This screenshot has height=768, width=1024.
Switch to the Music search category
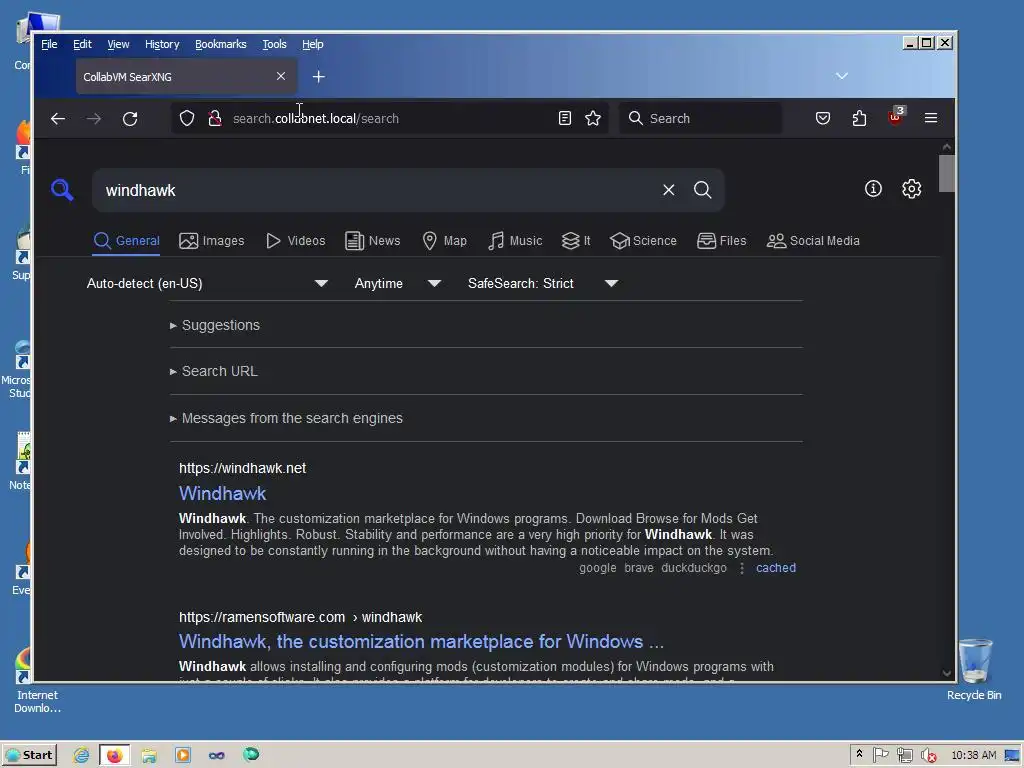(x=515, y=241)
